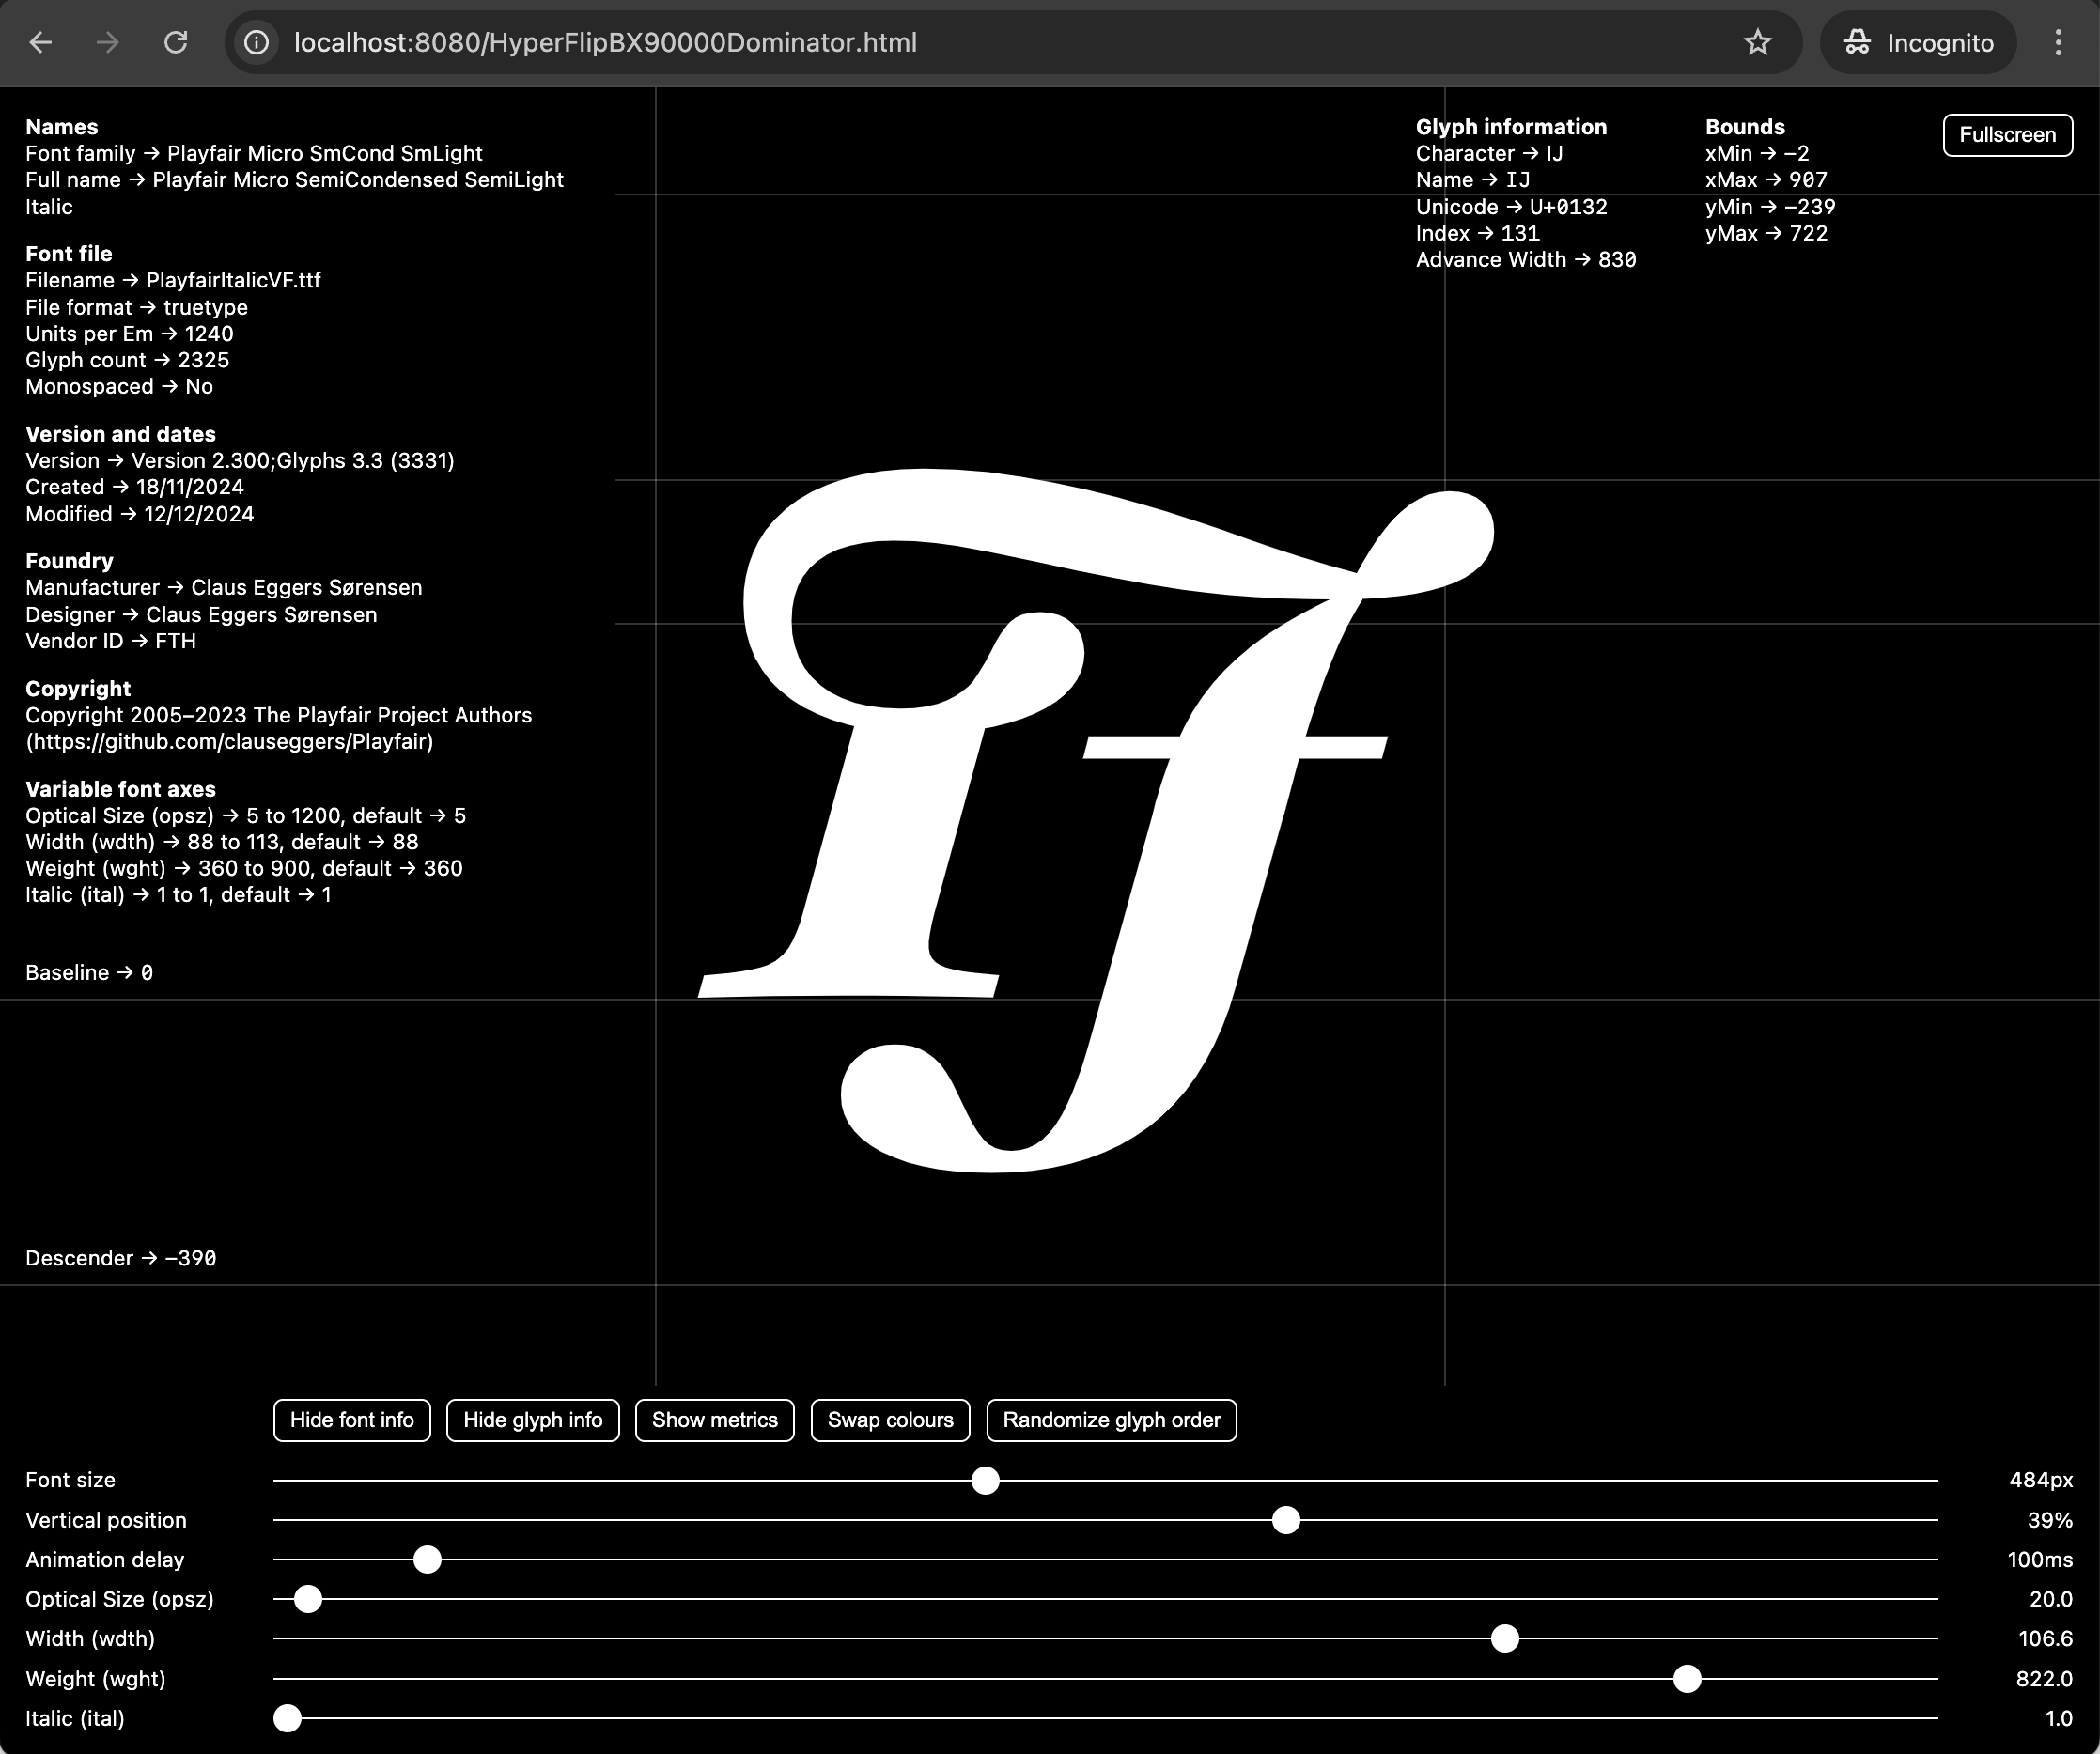The image size is (2100, 1754).
Task: Open the site information icon
Action: point(257,42)
